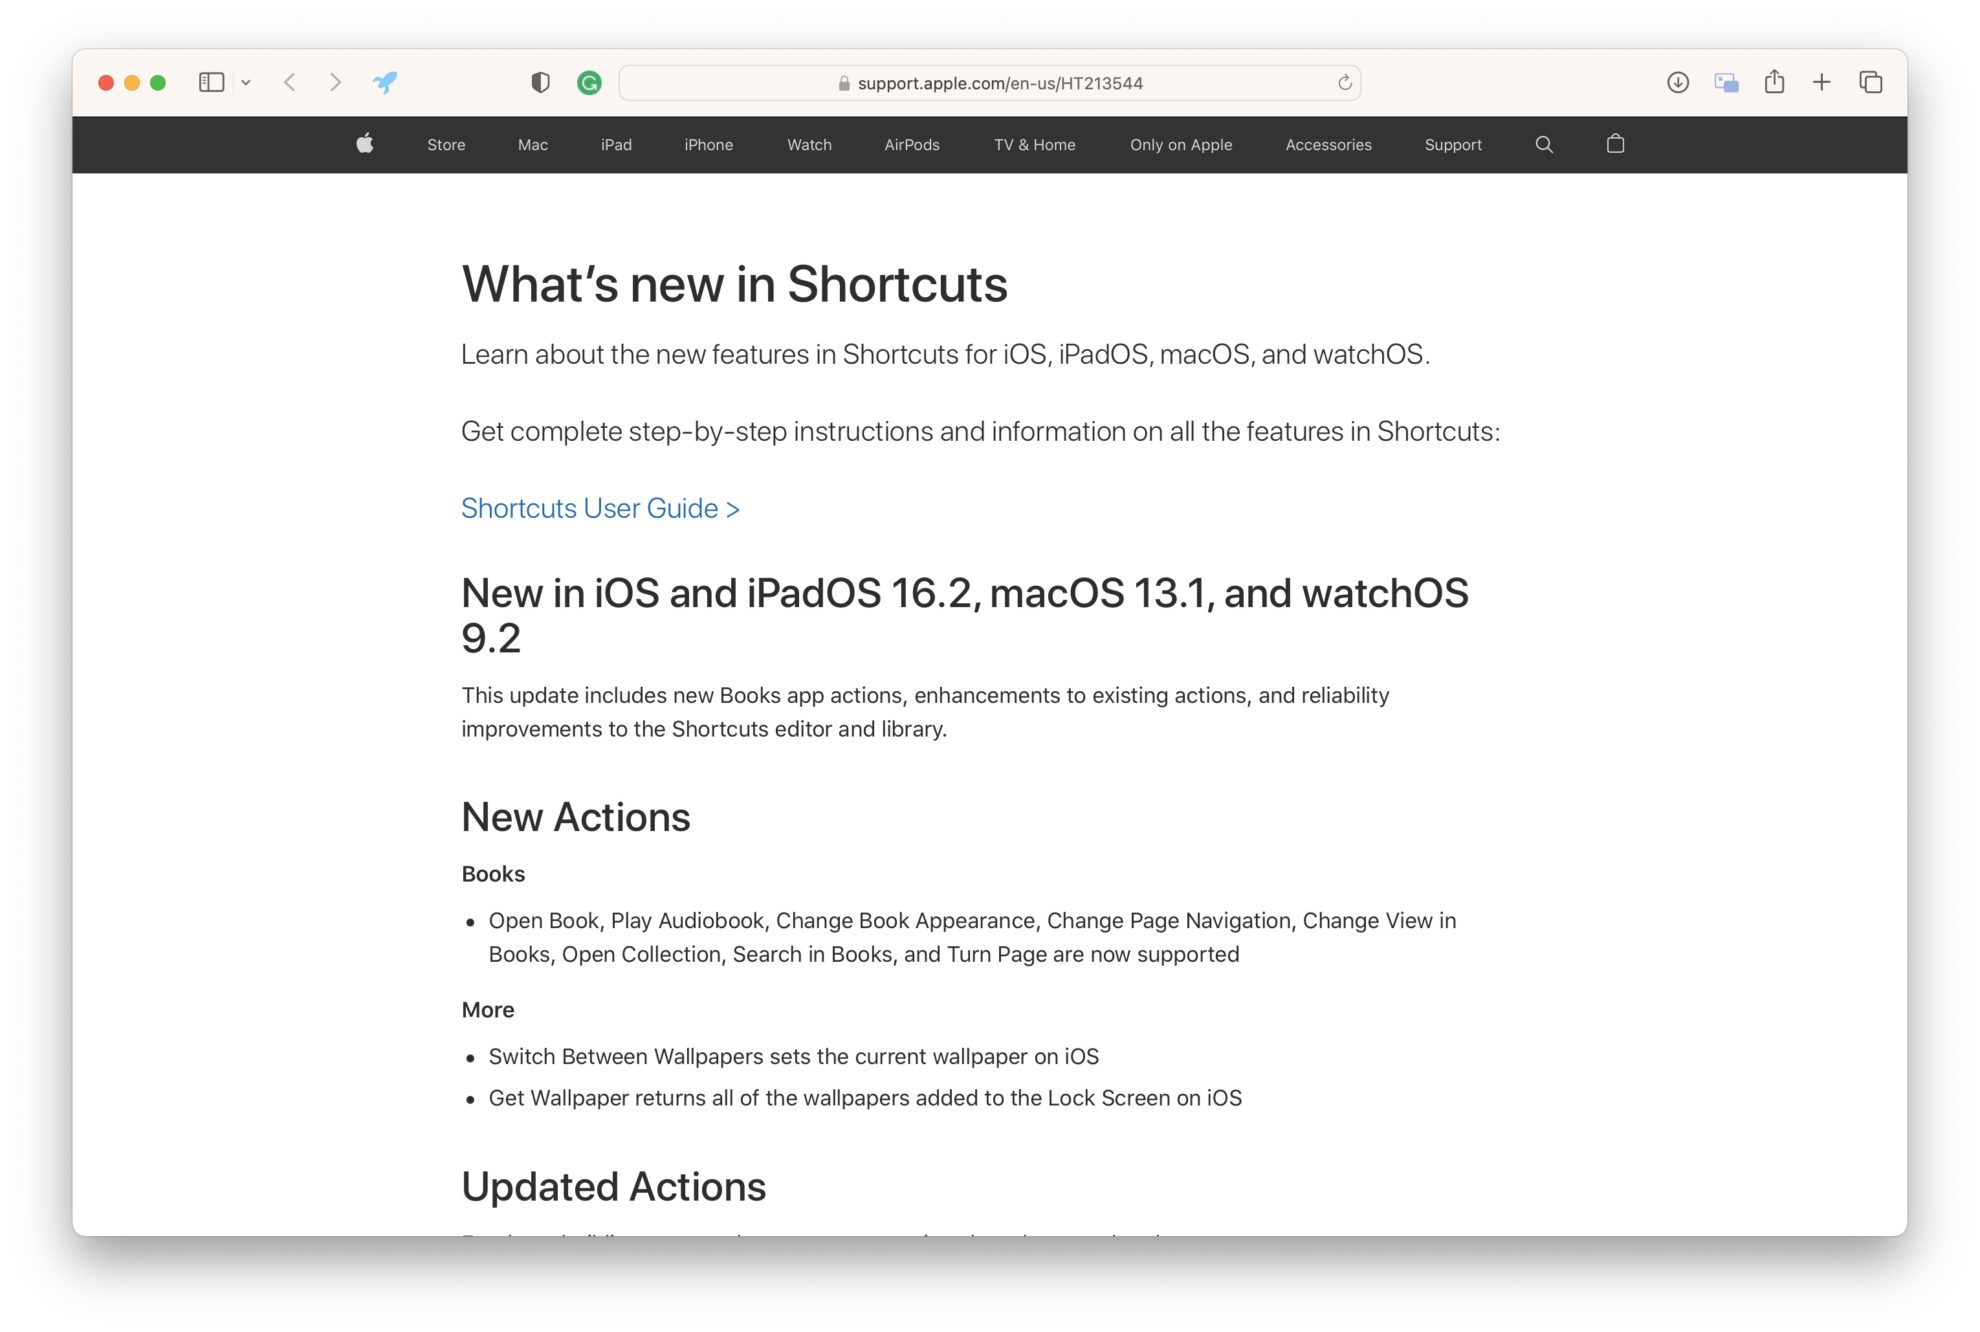Open the blue rocket extension icon

(x=385, y=82)
